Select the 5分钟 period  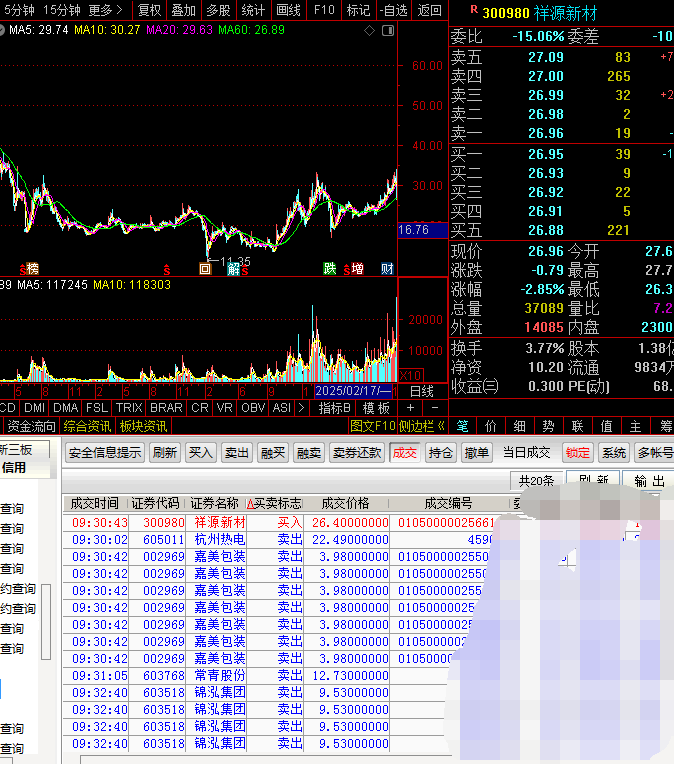[x=18, y=10]
